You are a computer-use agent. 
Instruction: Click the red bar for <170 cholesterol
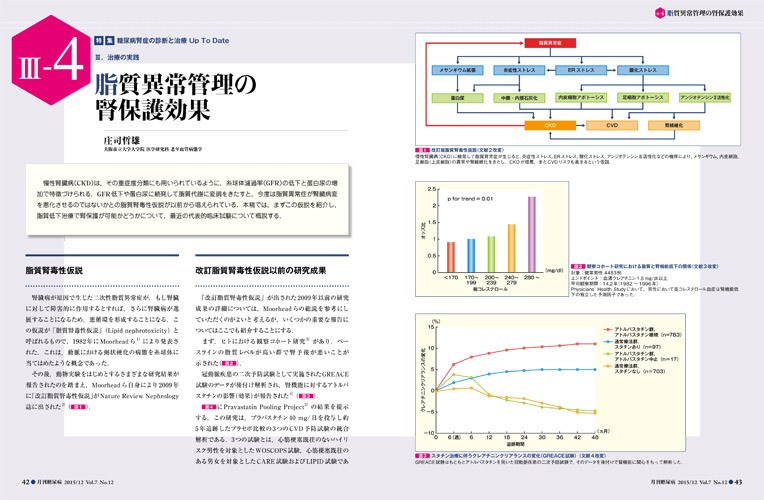point(451,257)
